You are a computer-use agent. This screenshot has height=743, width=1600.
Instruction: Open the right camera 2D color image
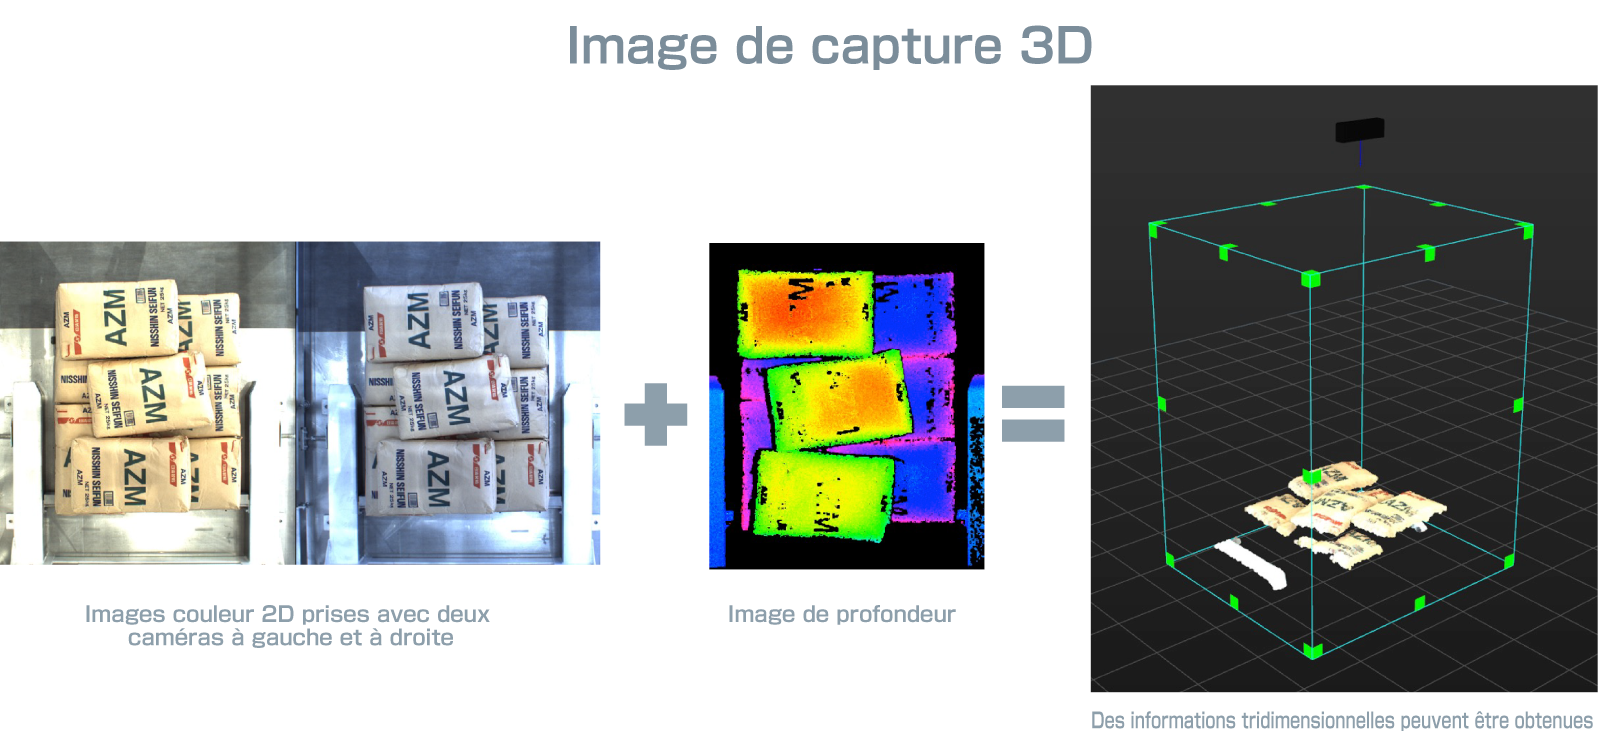click(x=449, y=403)
